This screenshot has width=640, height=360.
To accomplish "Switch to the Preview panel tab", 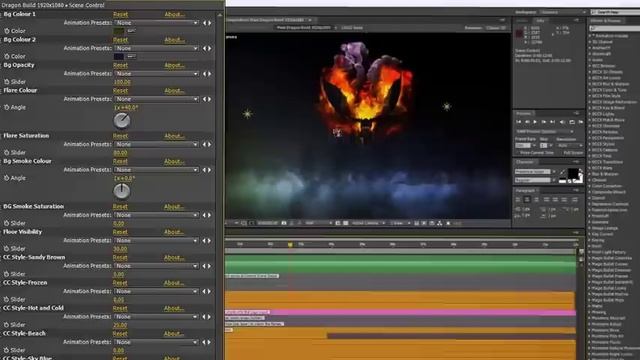I will click(523, 113).
